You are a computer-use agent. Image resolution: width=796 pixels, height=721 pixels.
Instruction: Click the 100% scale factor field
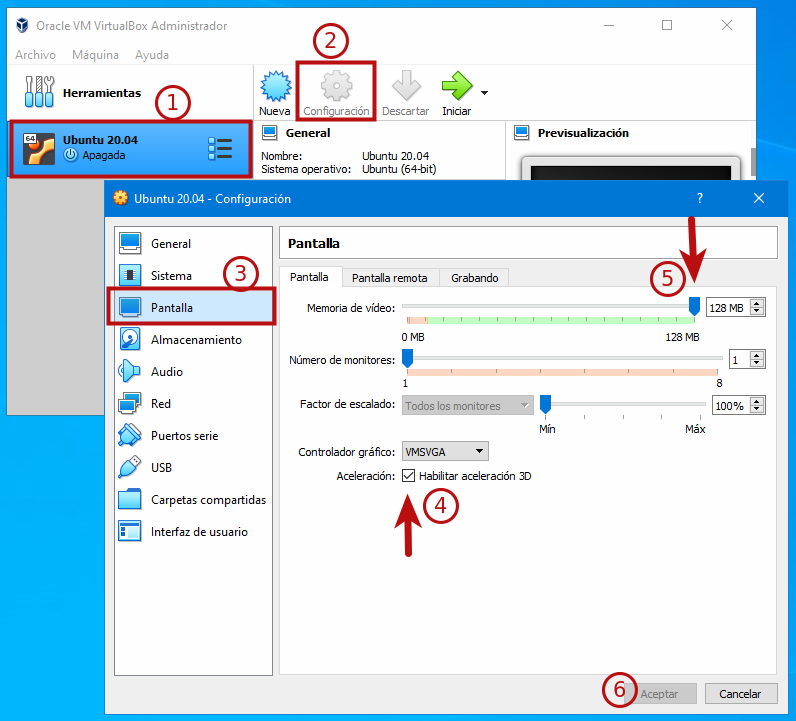(732, 406)
